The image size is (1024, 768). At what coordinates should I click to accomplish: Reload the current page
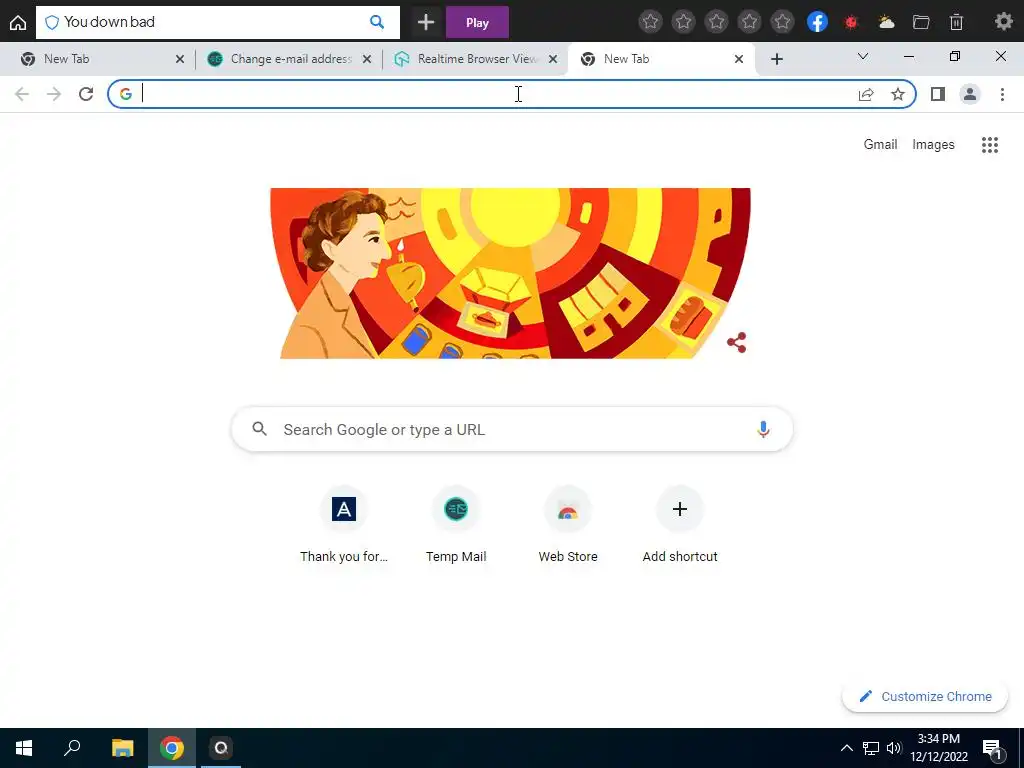tap(86, 94)
